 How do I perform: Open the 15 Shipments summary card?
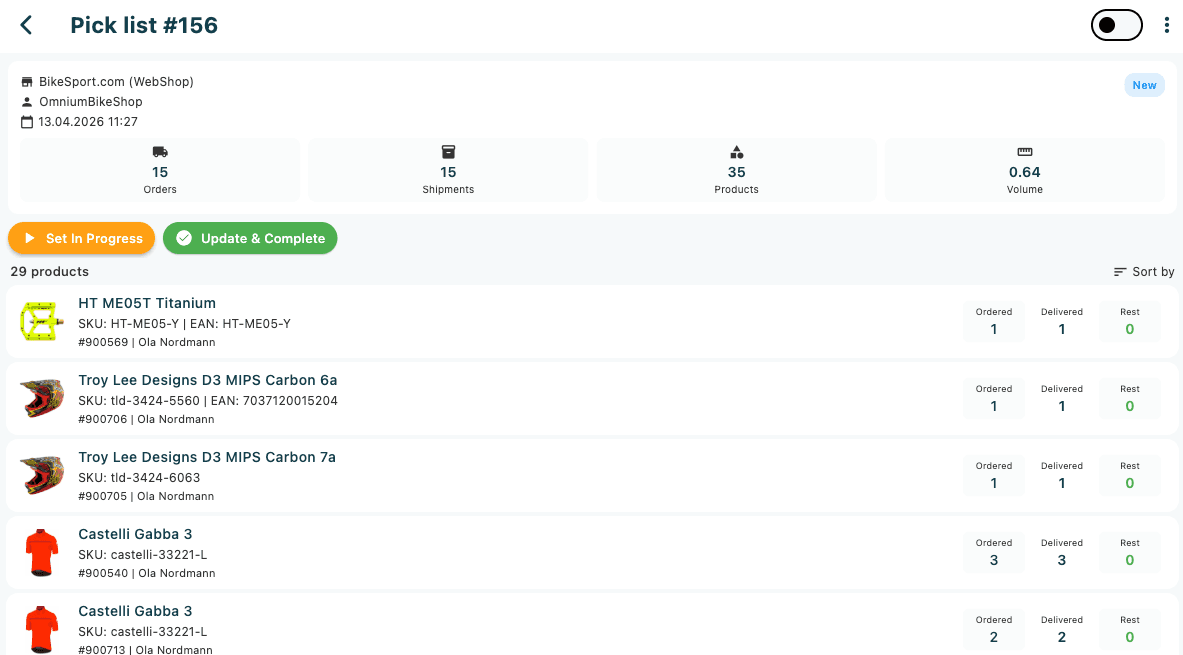[x=448, y=170]
